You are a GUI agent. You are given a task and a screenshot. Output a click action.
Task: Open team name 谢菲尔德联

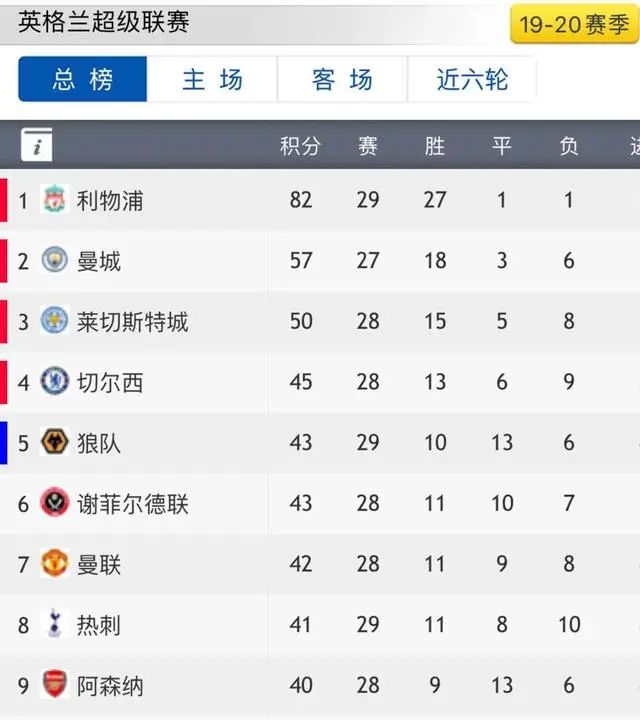click(133, 504)
